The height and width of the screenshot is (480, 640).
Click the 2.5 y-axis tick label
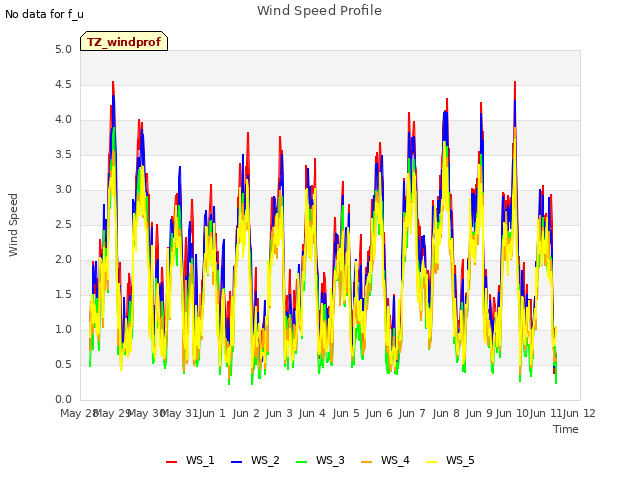point(63,224)
